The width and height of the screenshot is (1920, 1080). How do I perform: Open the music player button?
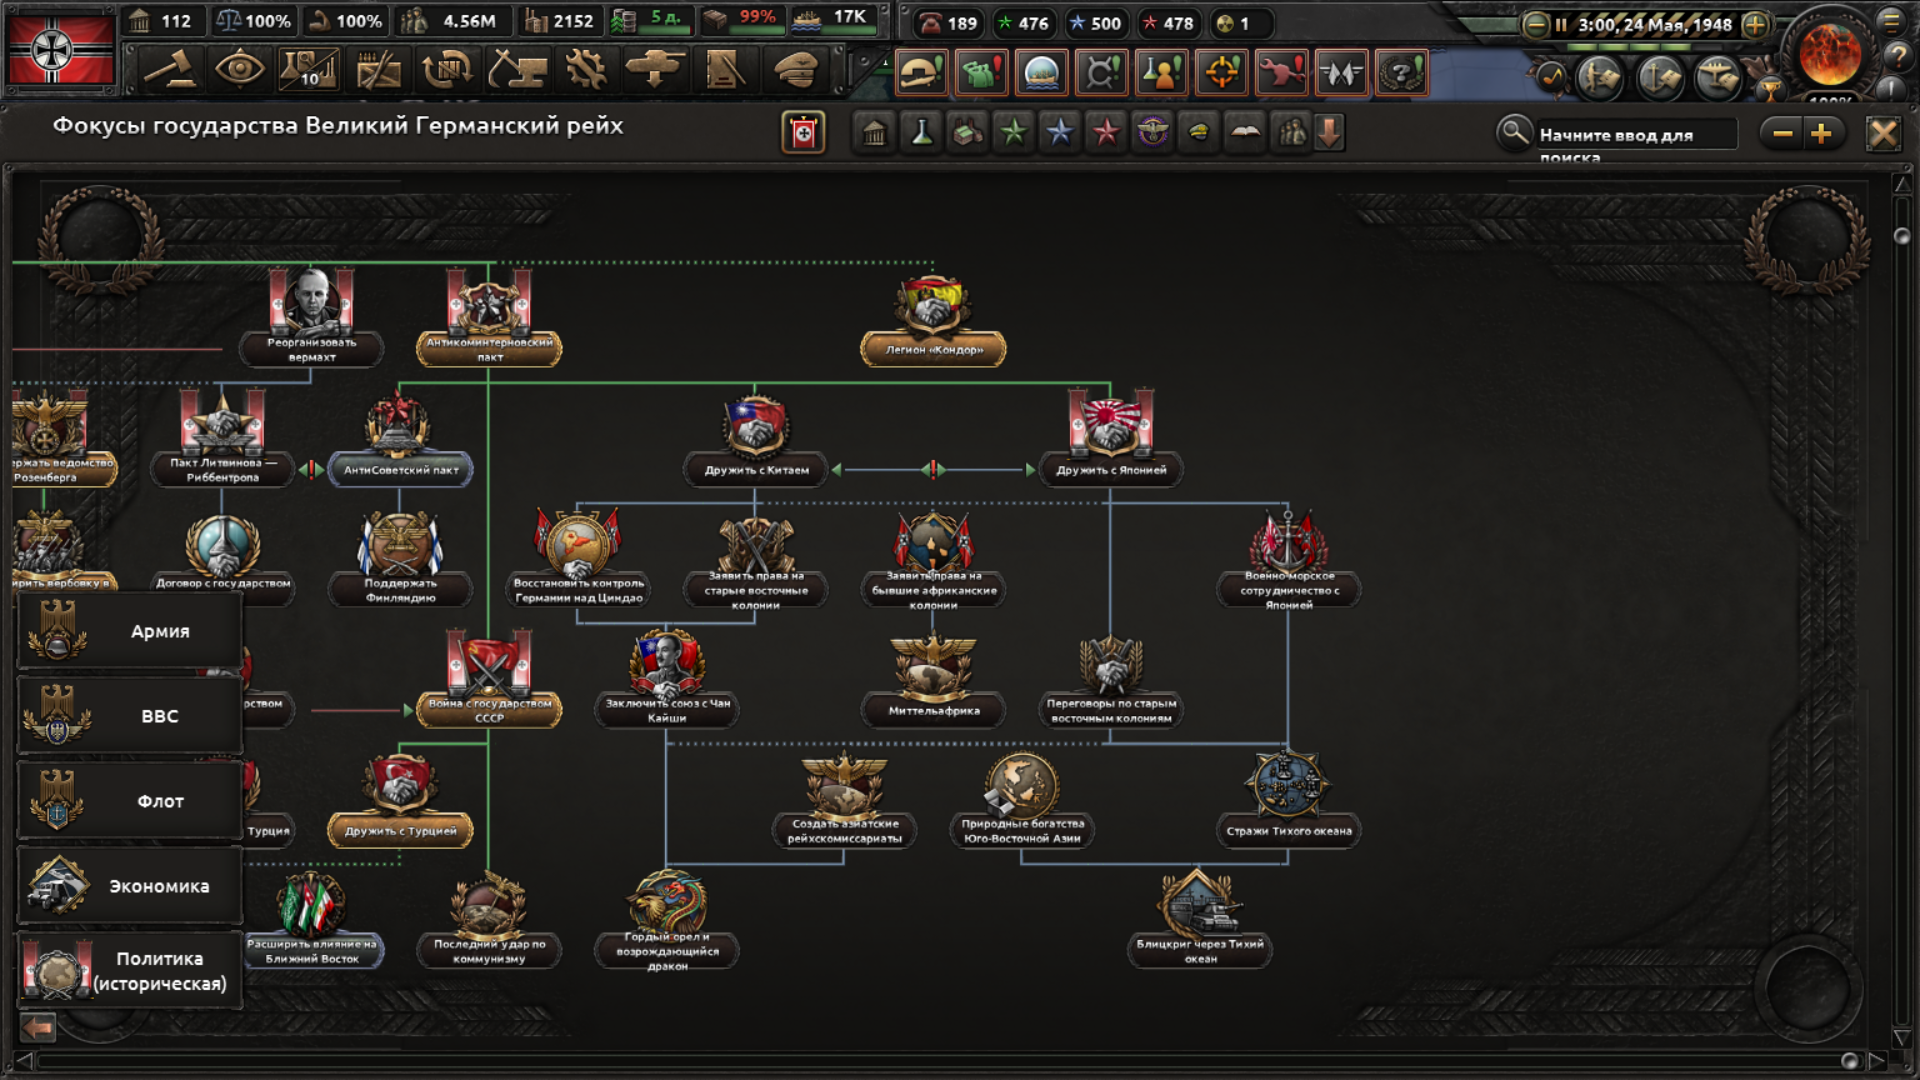tap(1549, 75)
